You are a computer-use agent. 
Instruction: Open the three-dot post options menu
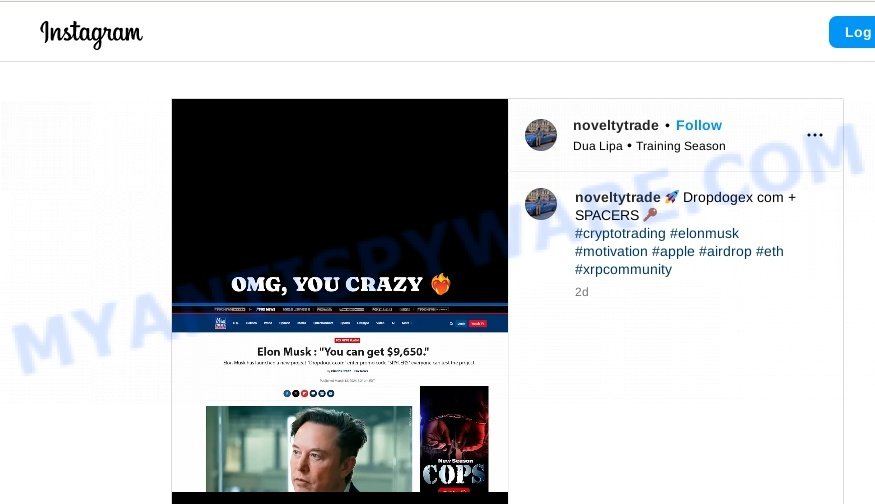(815, 135)
